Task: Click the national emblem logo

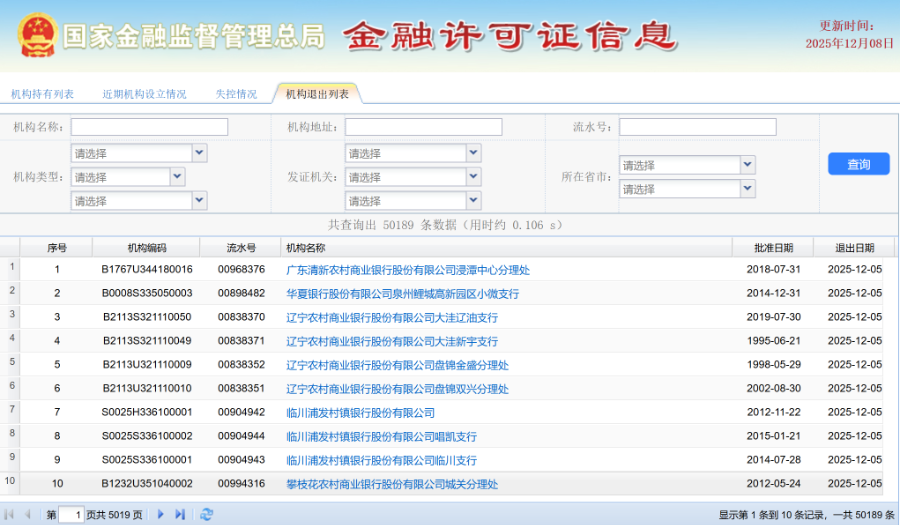Action: coord(36,35)
